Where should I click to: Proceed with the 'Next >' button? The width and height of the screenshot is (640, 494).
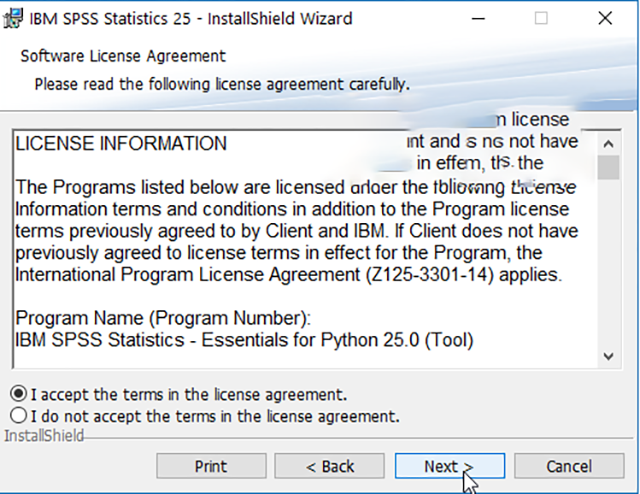(x=450, y=466)
